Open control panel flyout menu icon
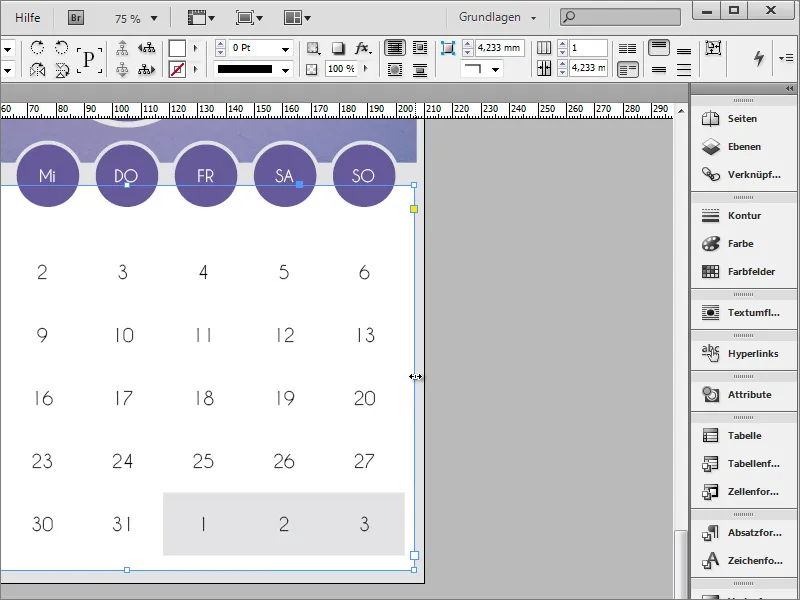This screenshot has width=800, height=600. click(786, 58)
